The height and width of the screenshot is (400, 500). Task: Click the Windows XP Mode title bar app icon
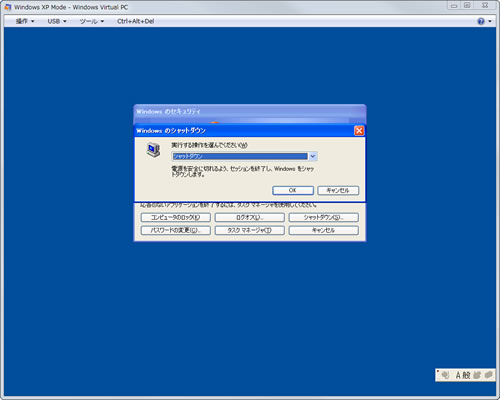point(8,7)
